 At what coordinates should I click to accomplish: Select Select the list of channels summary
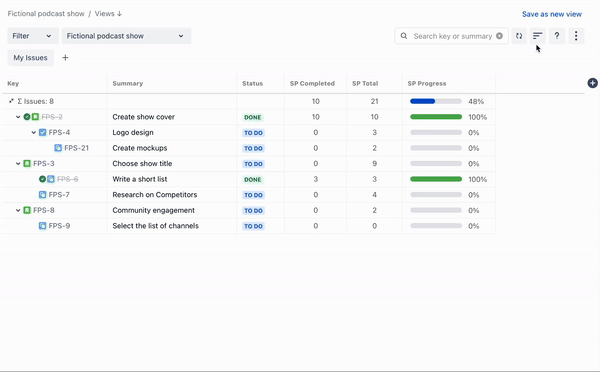[155, 226]
